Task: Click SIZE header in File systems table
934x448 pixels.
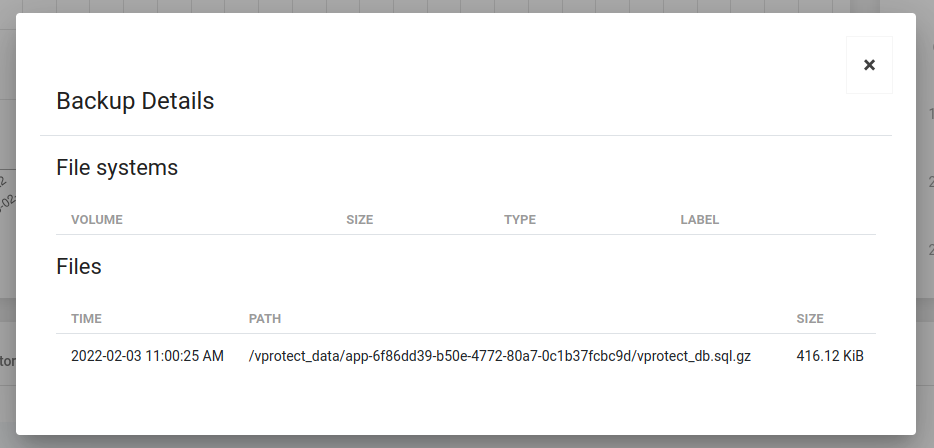Action: click(359, 220)
